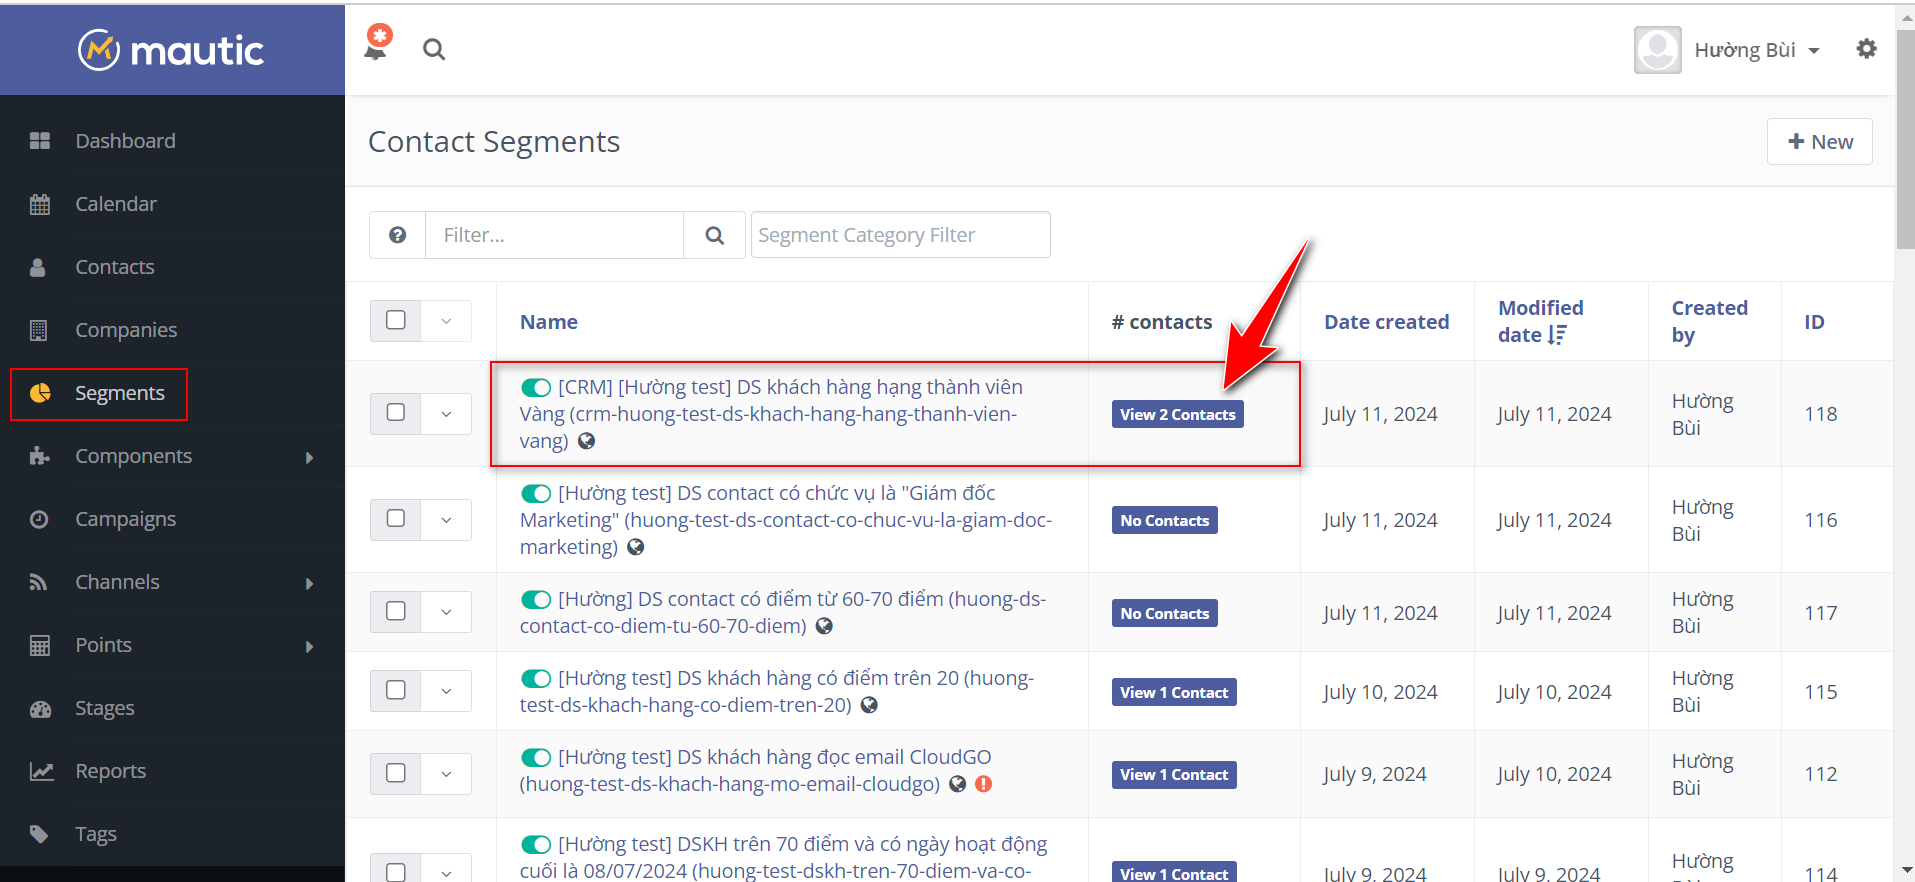
Task: Open the settings gear icon
Action: [1866, 49]
